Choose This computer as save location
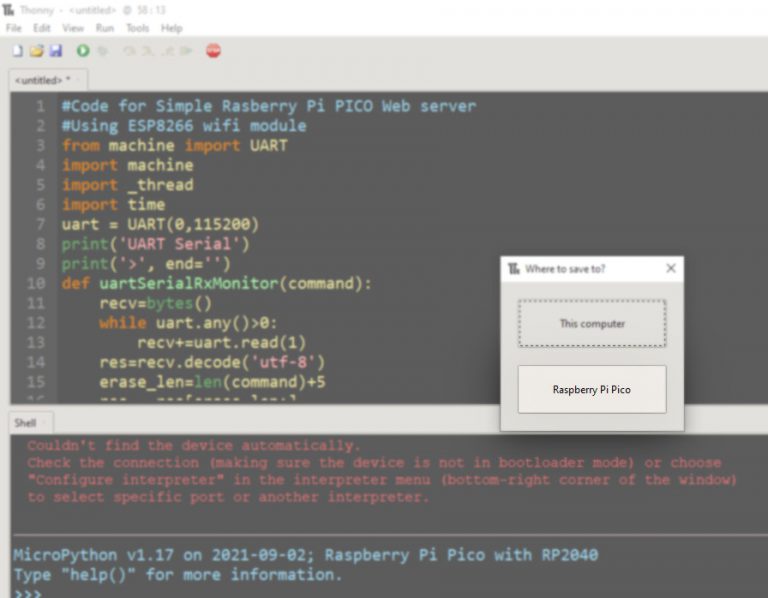Image resolution: width=768 pixels, height=598 pixels. pos(592,324)
